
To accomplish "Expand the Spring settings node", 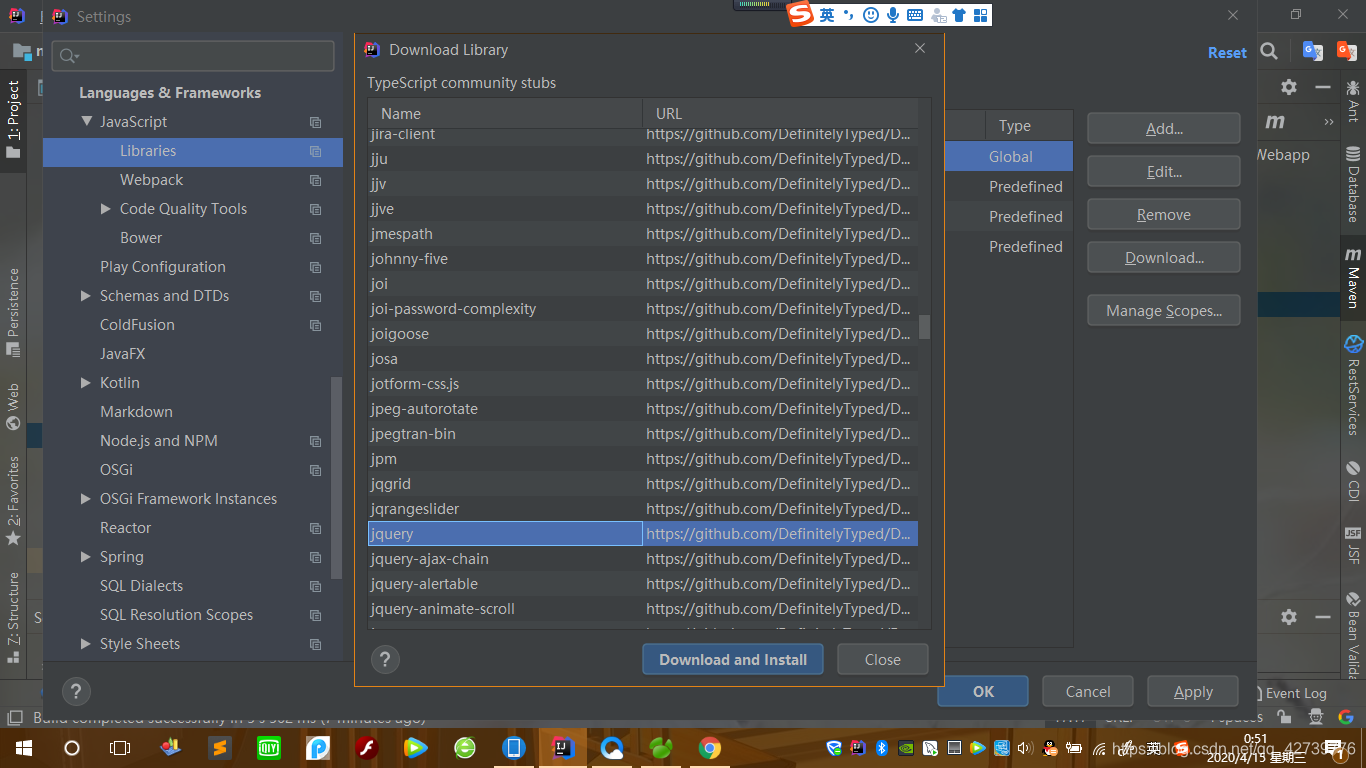I will (86, 557).
